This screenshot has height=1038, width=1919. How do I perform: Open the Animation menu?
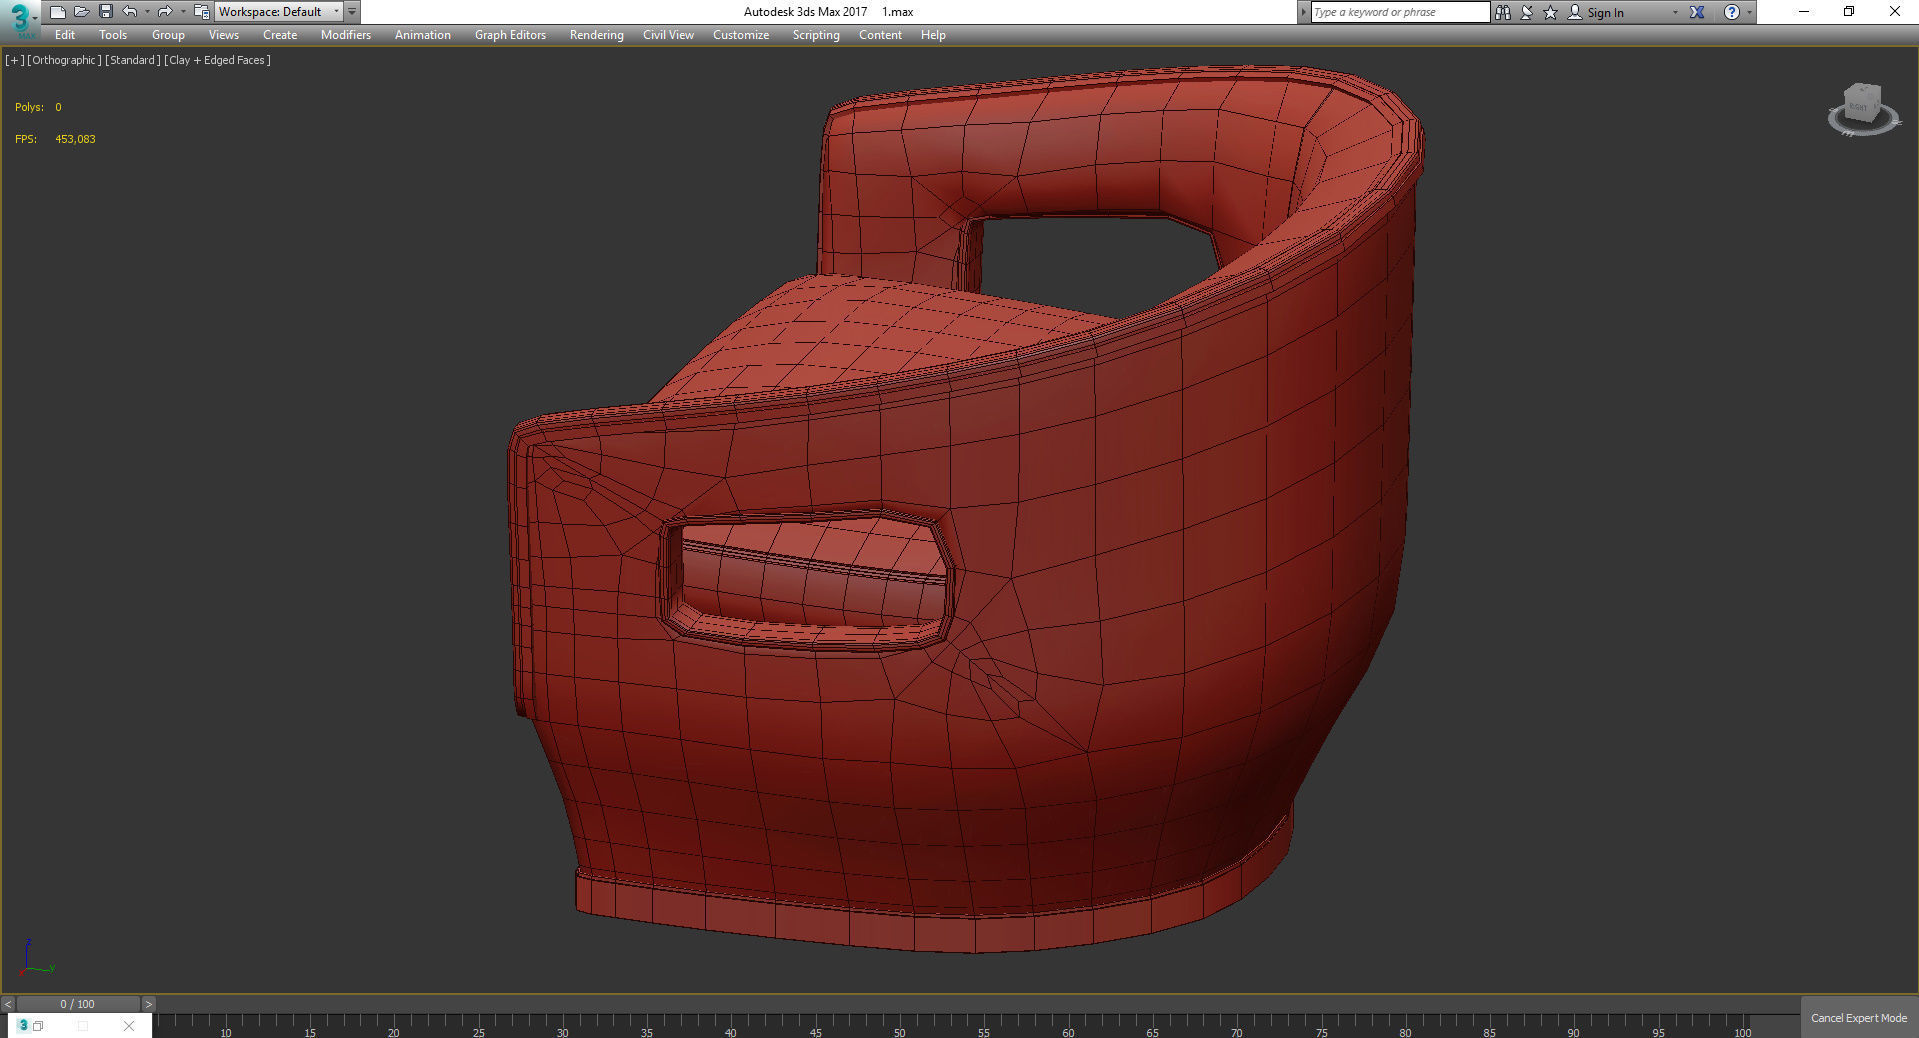pos(423,35)
